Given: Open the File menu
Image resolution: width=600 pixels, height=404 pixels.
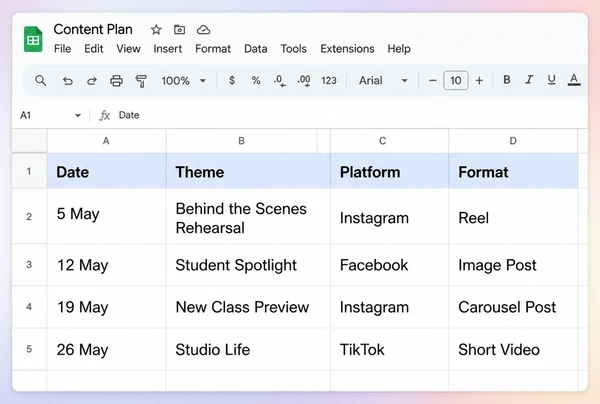Looking at the screenshot, I should coord(62,49).
